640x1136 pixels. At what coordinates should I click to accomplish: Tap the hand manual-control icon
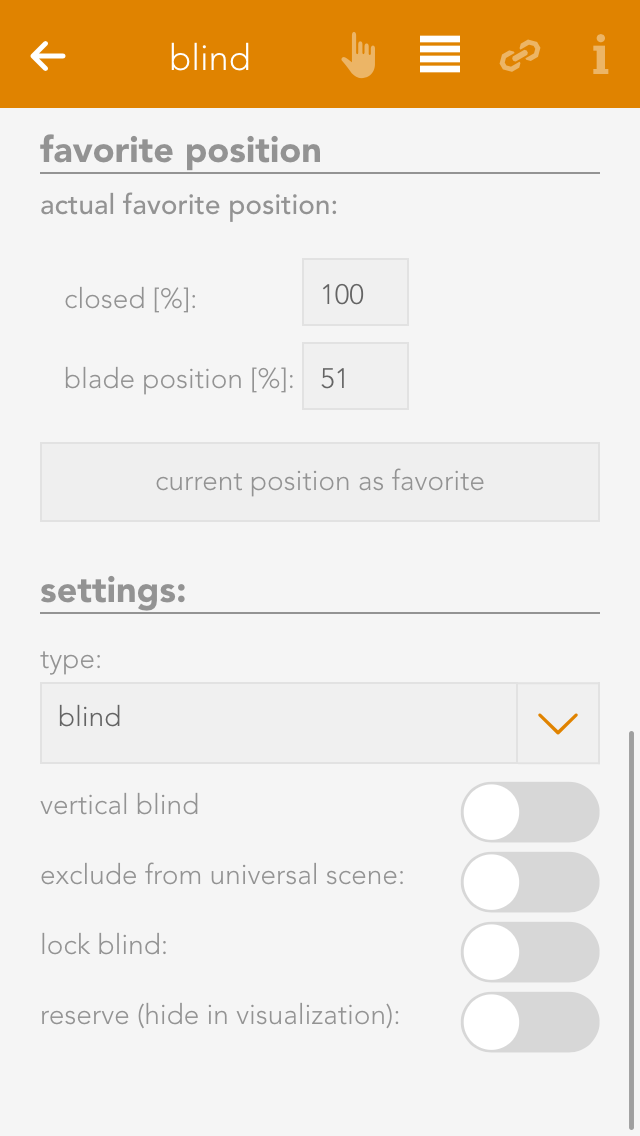[x=358, y=56]
